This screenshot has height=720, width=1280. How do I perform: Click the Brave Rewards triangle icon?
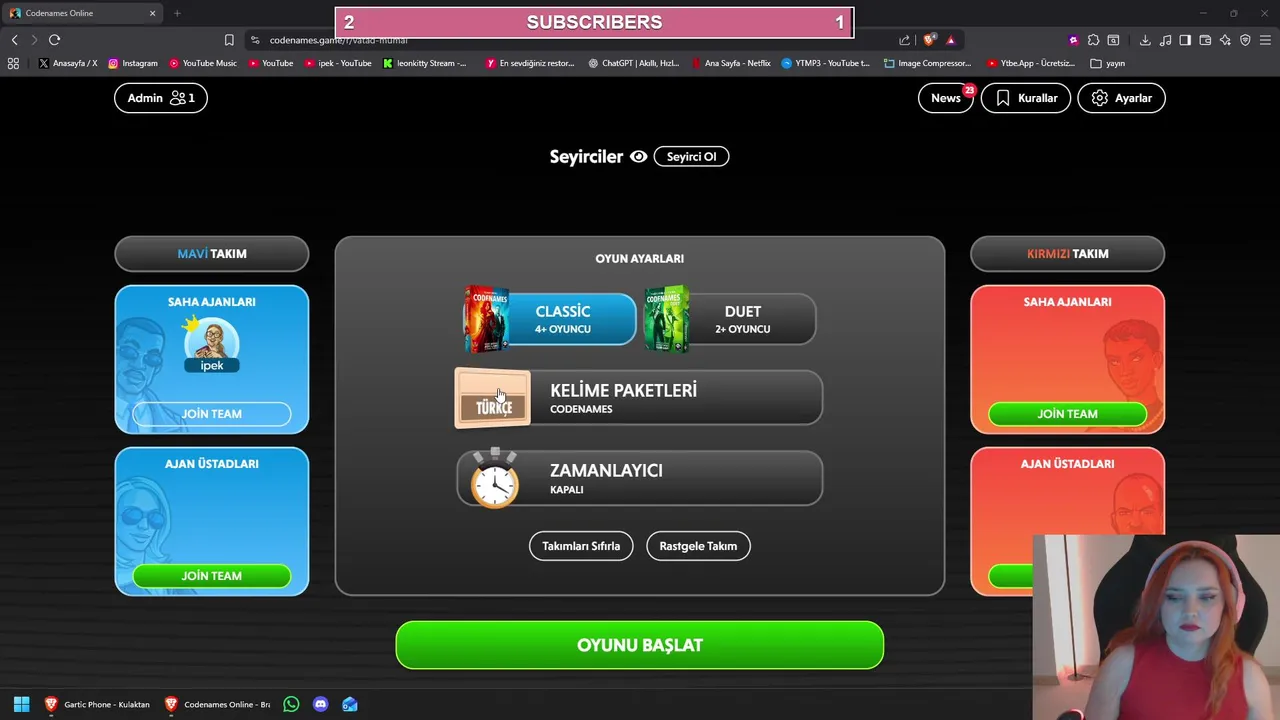pyautogui.click(x=950, y=40)
